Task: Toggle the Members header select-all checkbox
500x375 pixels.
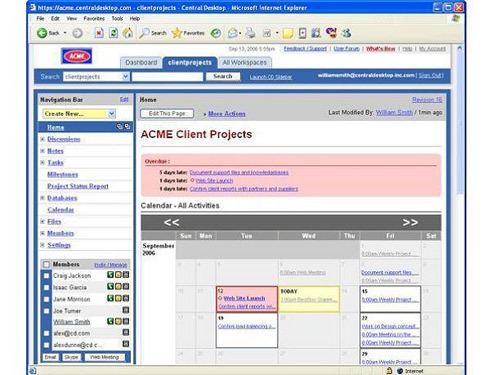Action: 46,264
